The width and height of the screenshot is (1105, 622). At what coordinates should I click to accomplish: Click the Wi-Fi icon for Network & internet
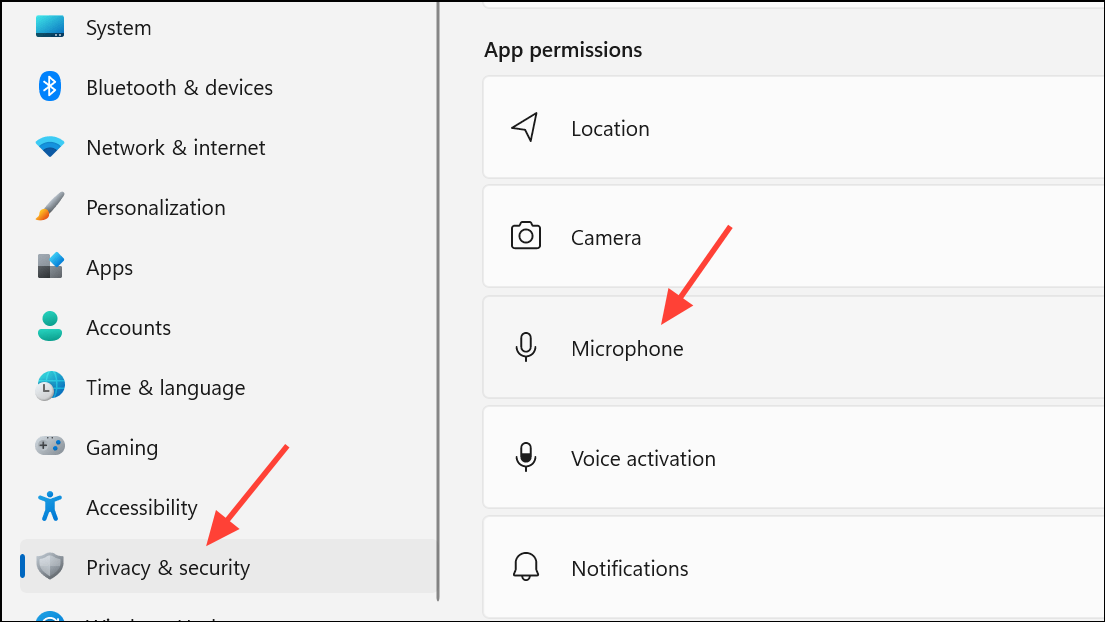(50, 147)
